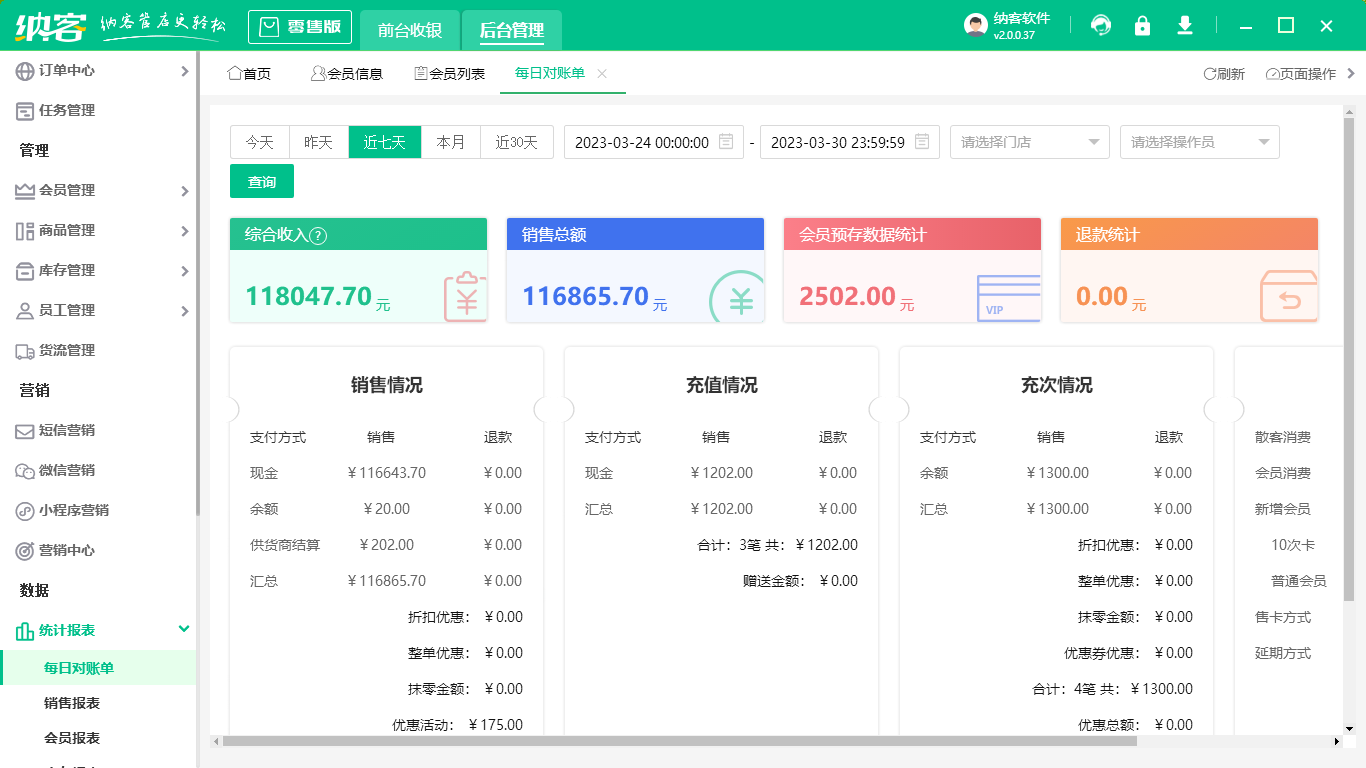
Task: Select the 近30天 range option
Action: click(516, 142)
